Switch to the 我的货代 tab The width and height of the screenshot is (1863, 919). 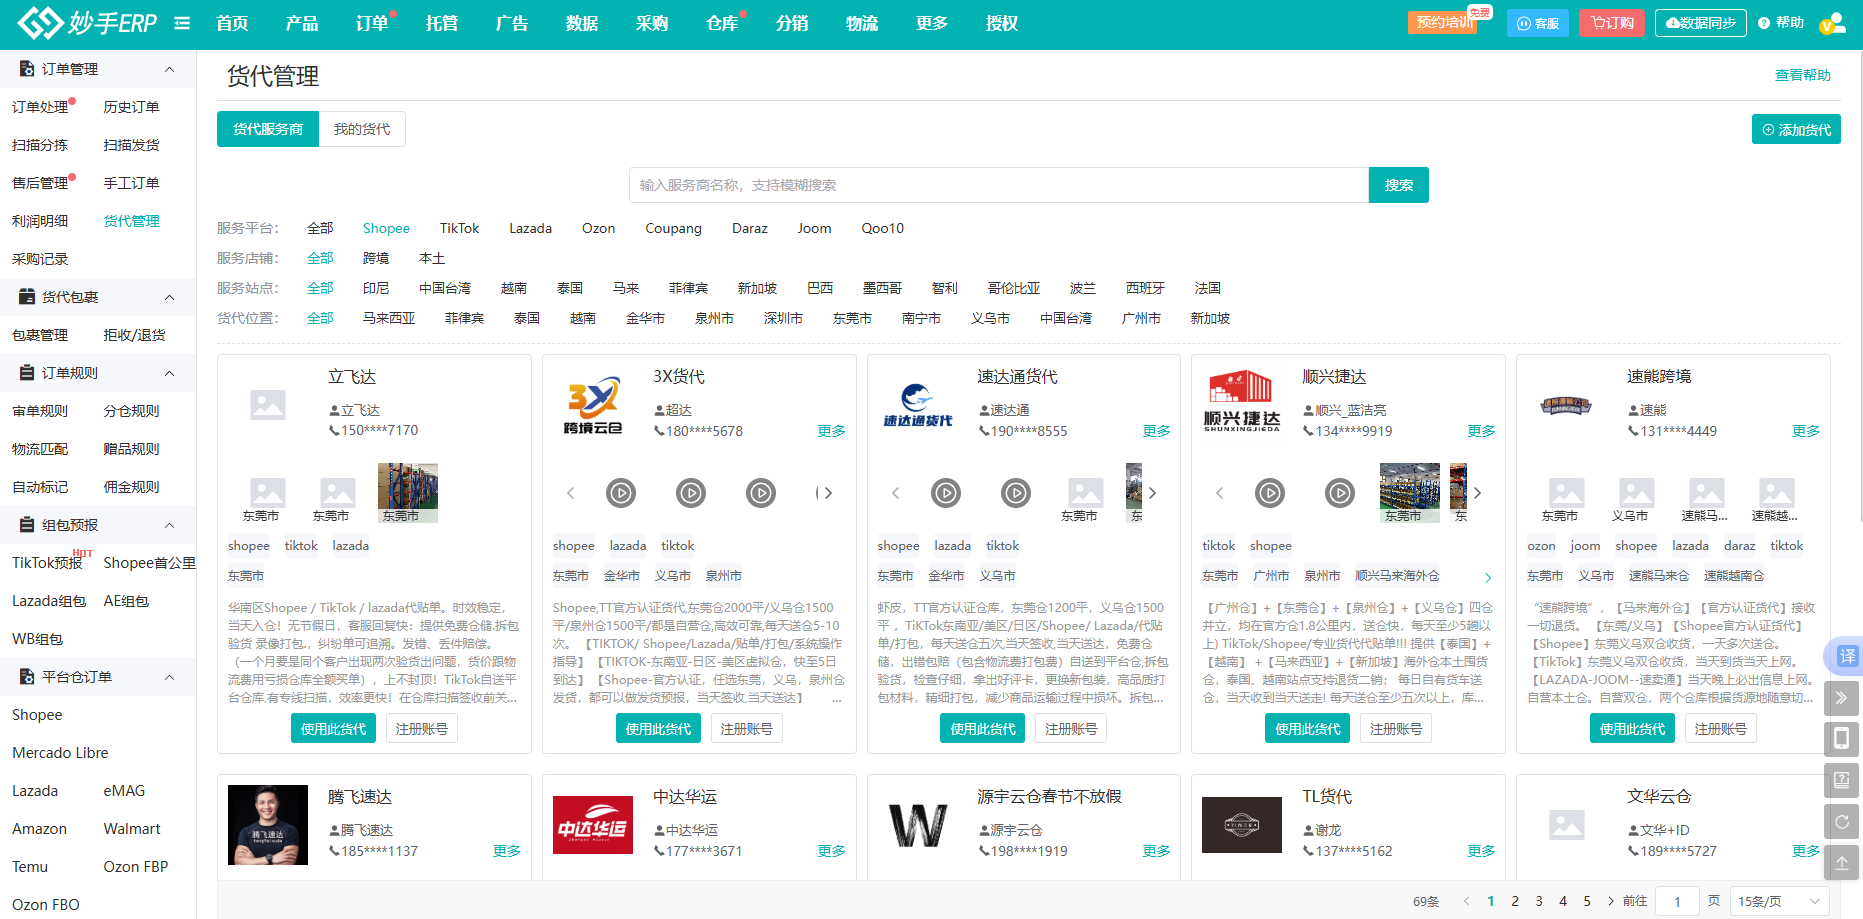362,129
